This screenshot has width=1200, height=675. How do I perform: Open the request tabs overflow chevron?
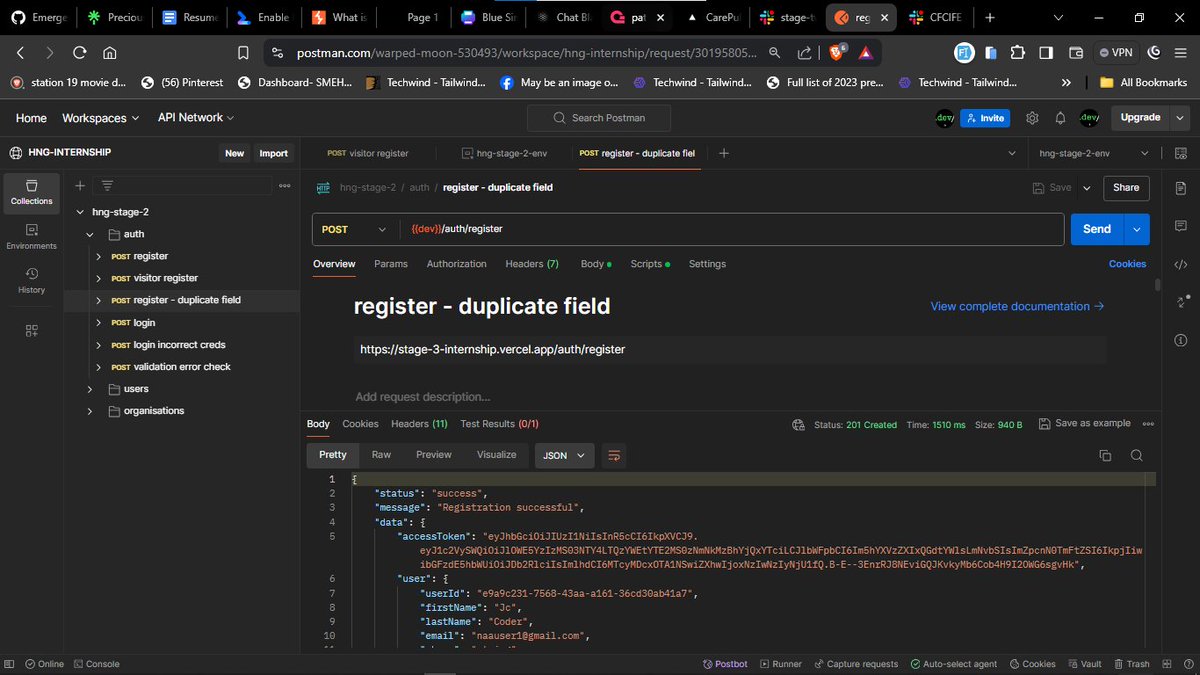pos(1011,153)
